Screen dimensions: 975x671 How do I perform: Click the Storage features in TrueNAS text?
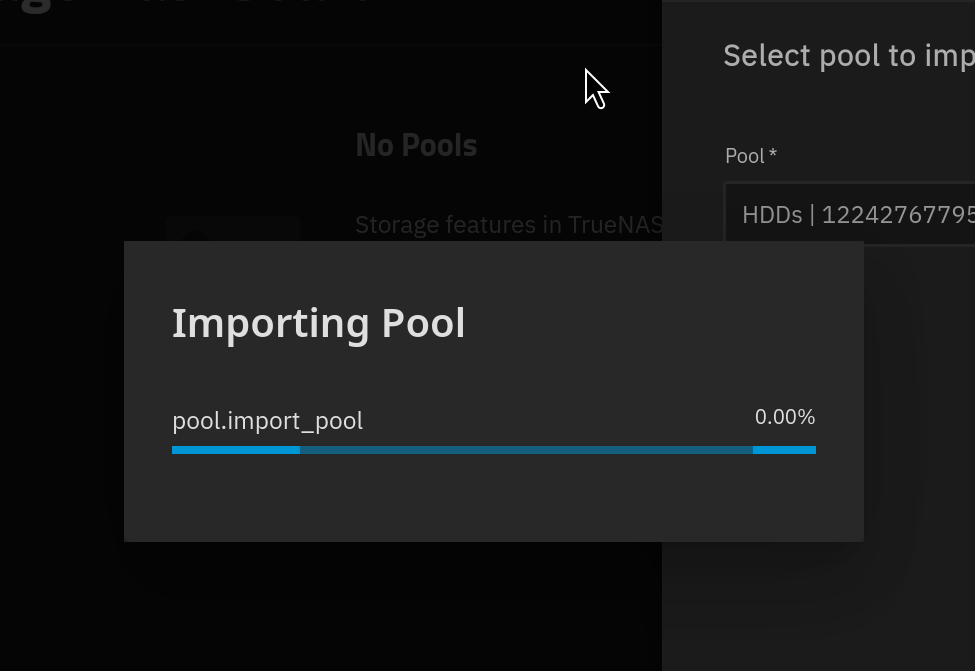[x=508, y=224]
